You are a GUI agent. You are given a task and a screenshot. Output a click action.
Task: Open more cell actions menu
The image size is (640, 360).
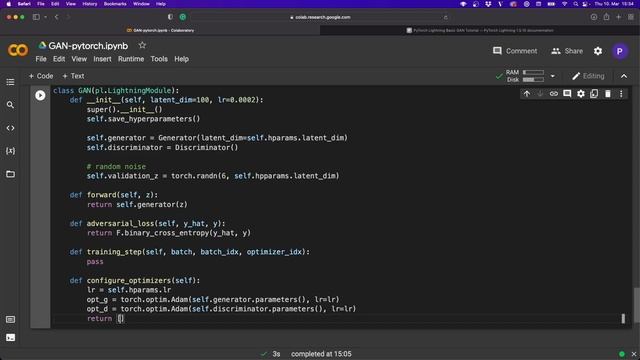pos(621,94)
